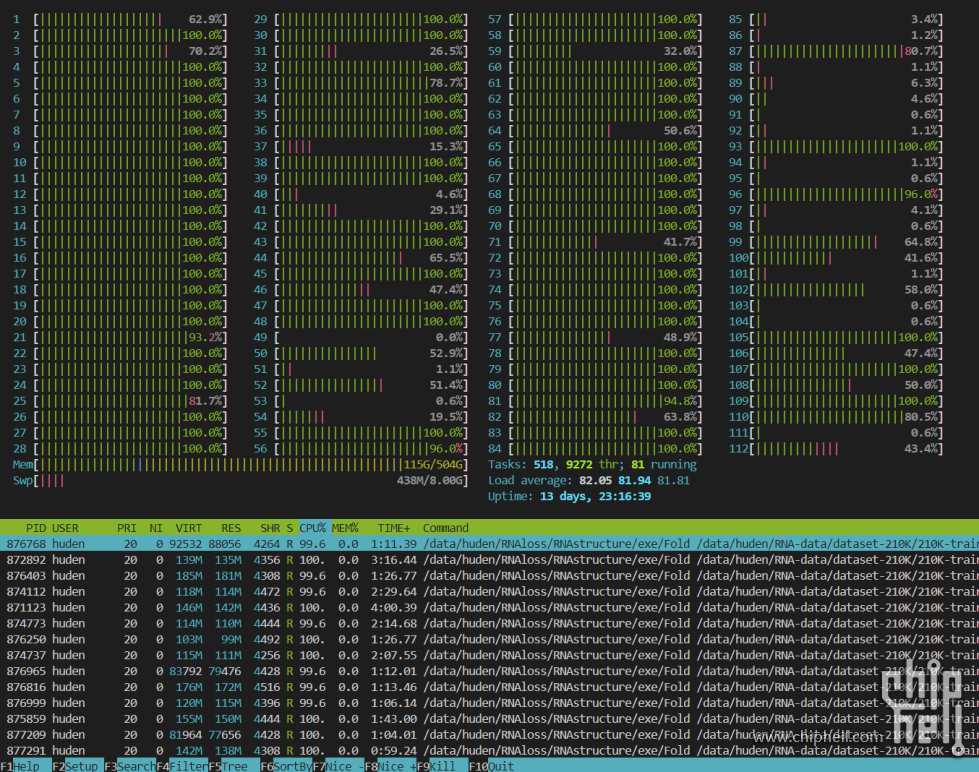979x772 pixels.
Task: Select the process row with PID 872892
Action: pos(490,560)
